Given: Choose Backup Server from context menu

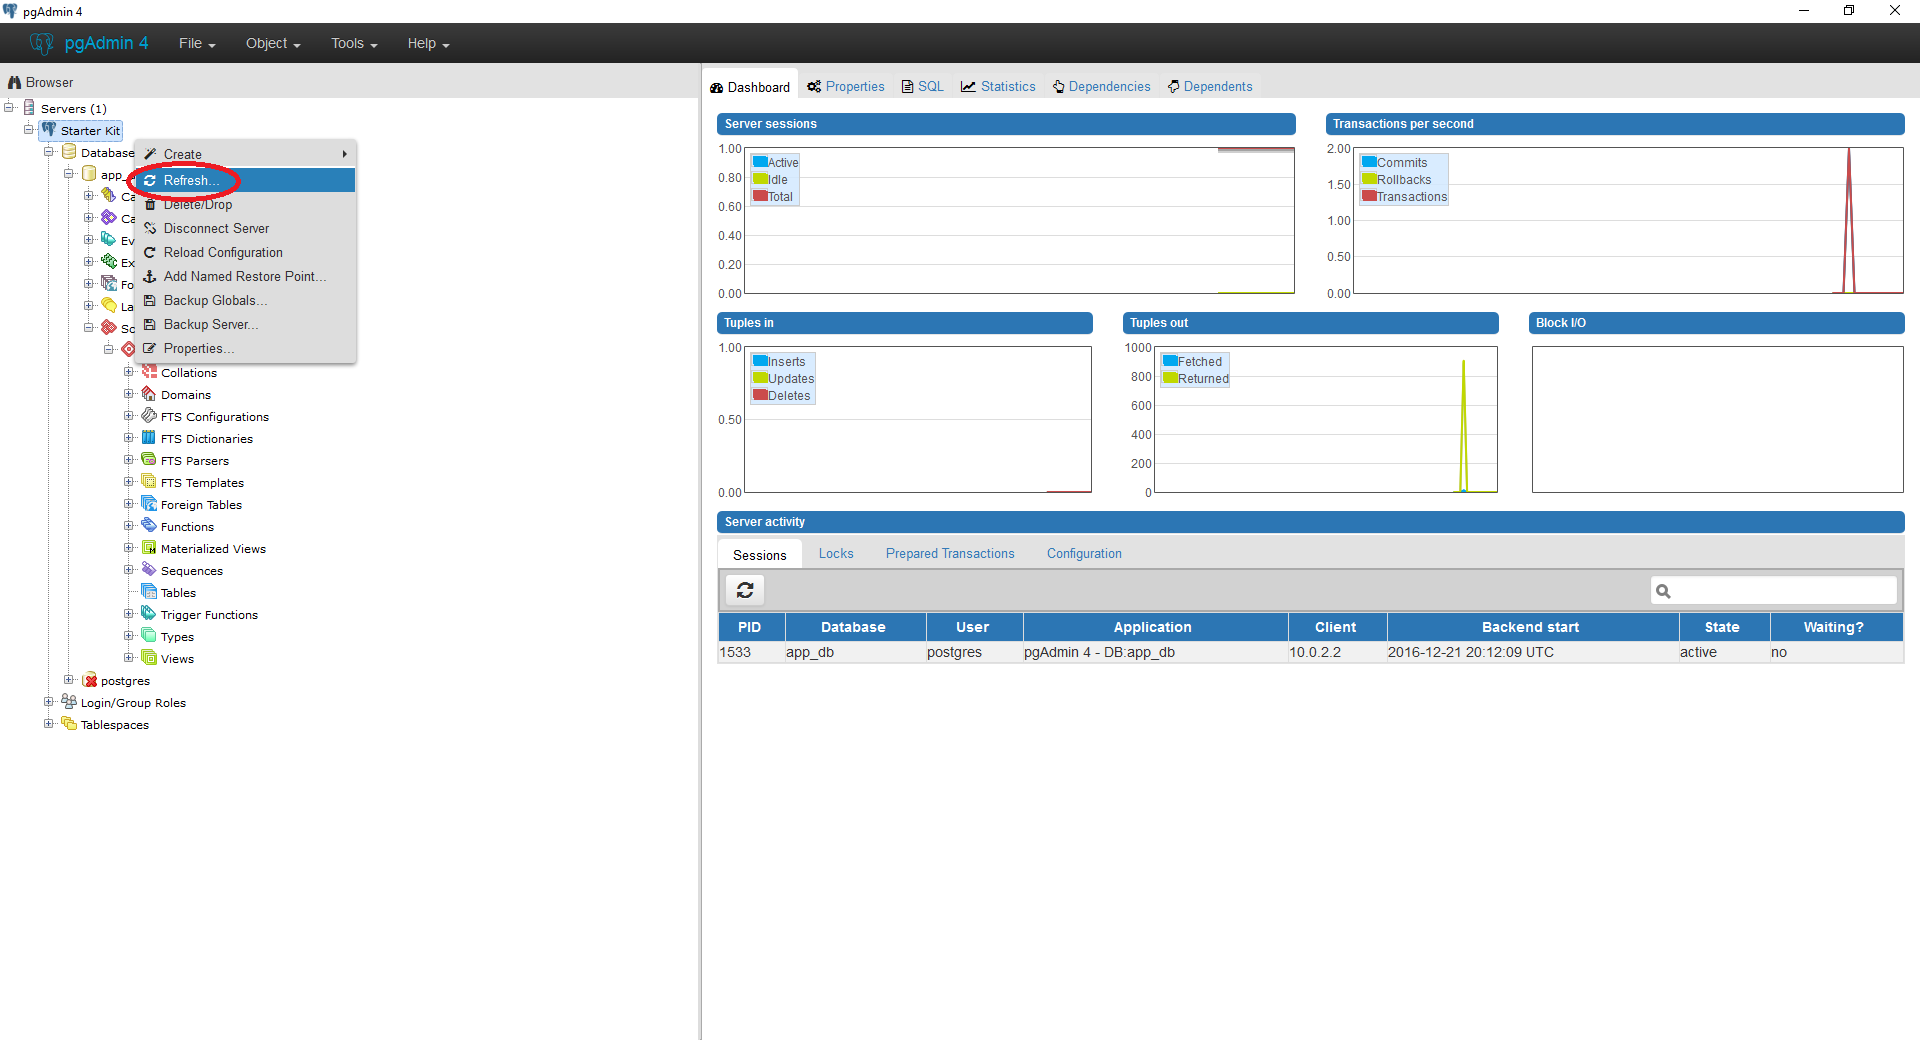Looking at the screenshot, I should click(245, 324).
